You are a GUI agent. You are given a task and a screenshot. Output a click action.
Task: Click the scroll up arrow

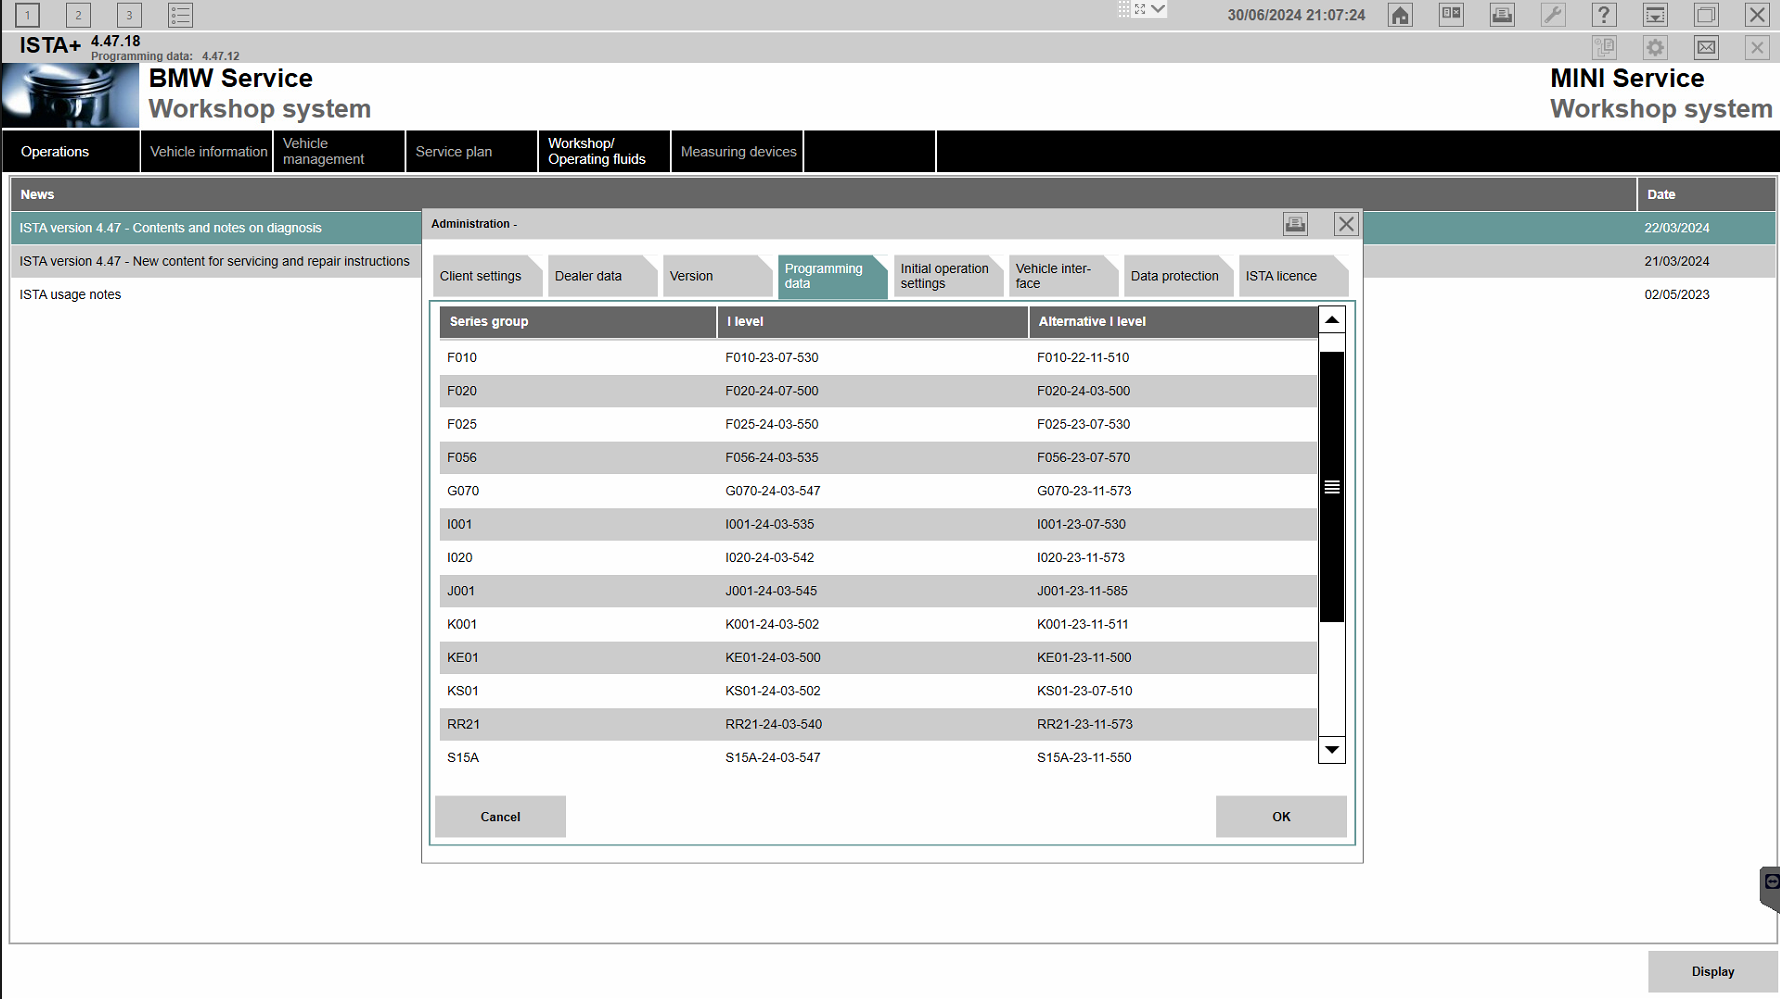(x=1332, y=320)
